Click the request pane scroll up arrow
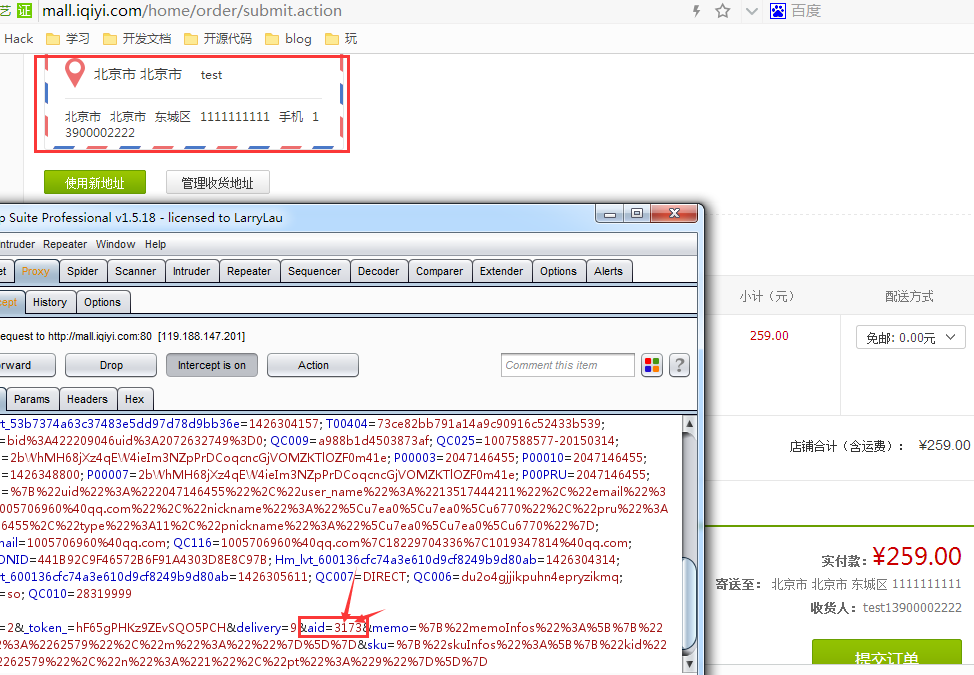Image resolution: width=974 pixels, height=675 pixels. (x=689, y=424)
